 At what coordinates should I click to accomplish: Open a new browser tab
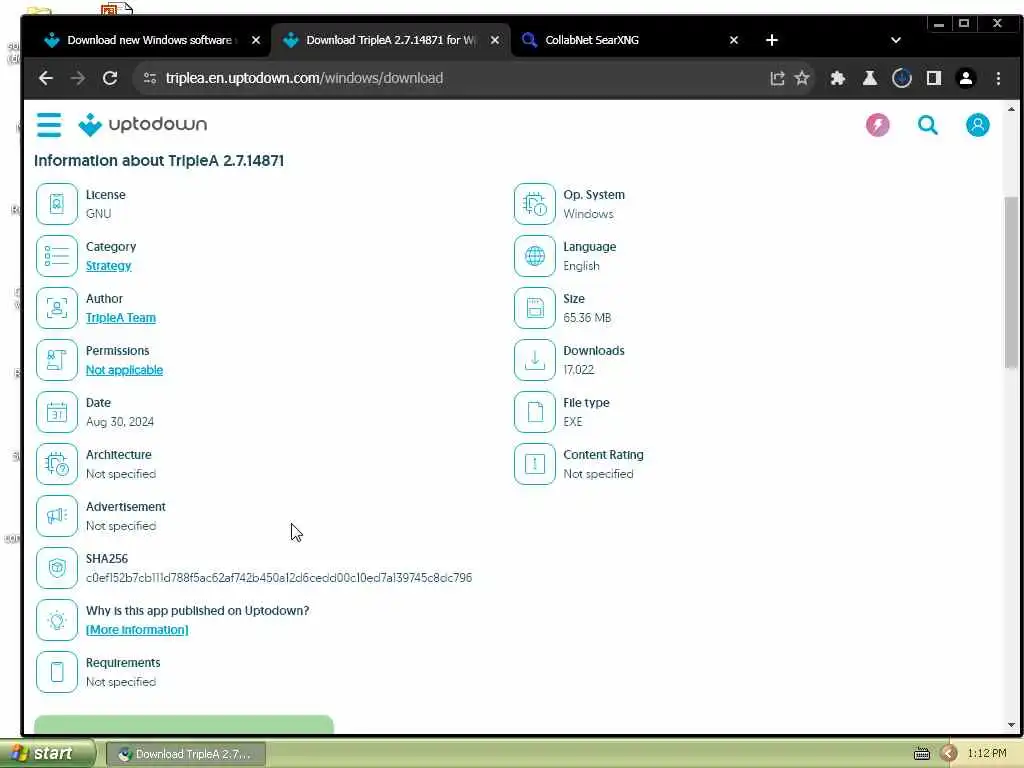point(771,40)
